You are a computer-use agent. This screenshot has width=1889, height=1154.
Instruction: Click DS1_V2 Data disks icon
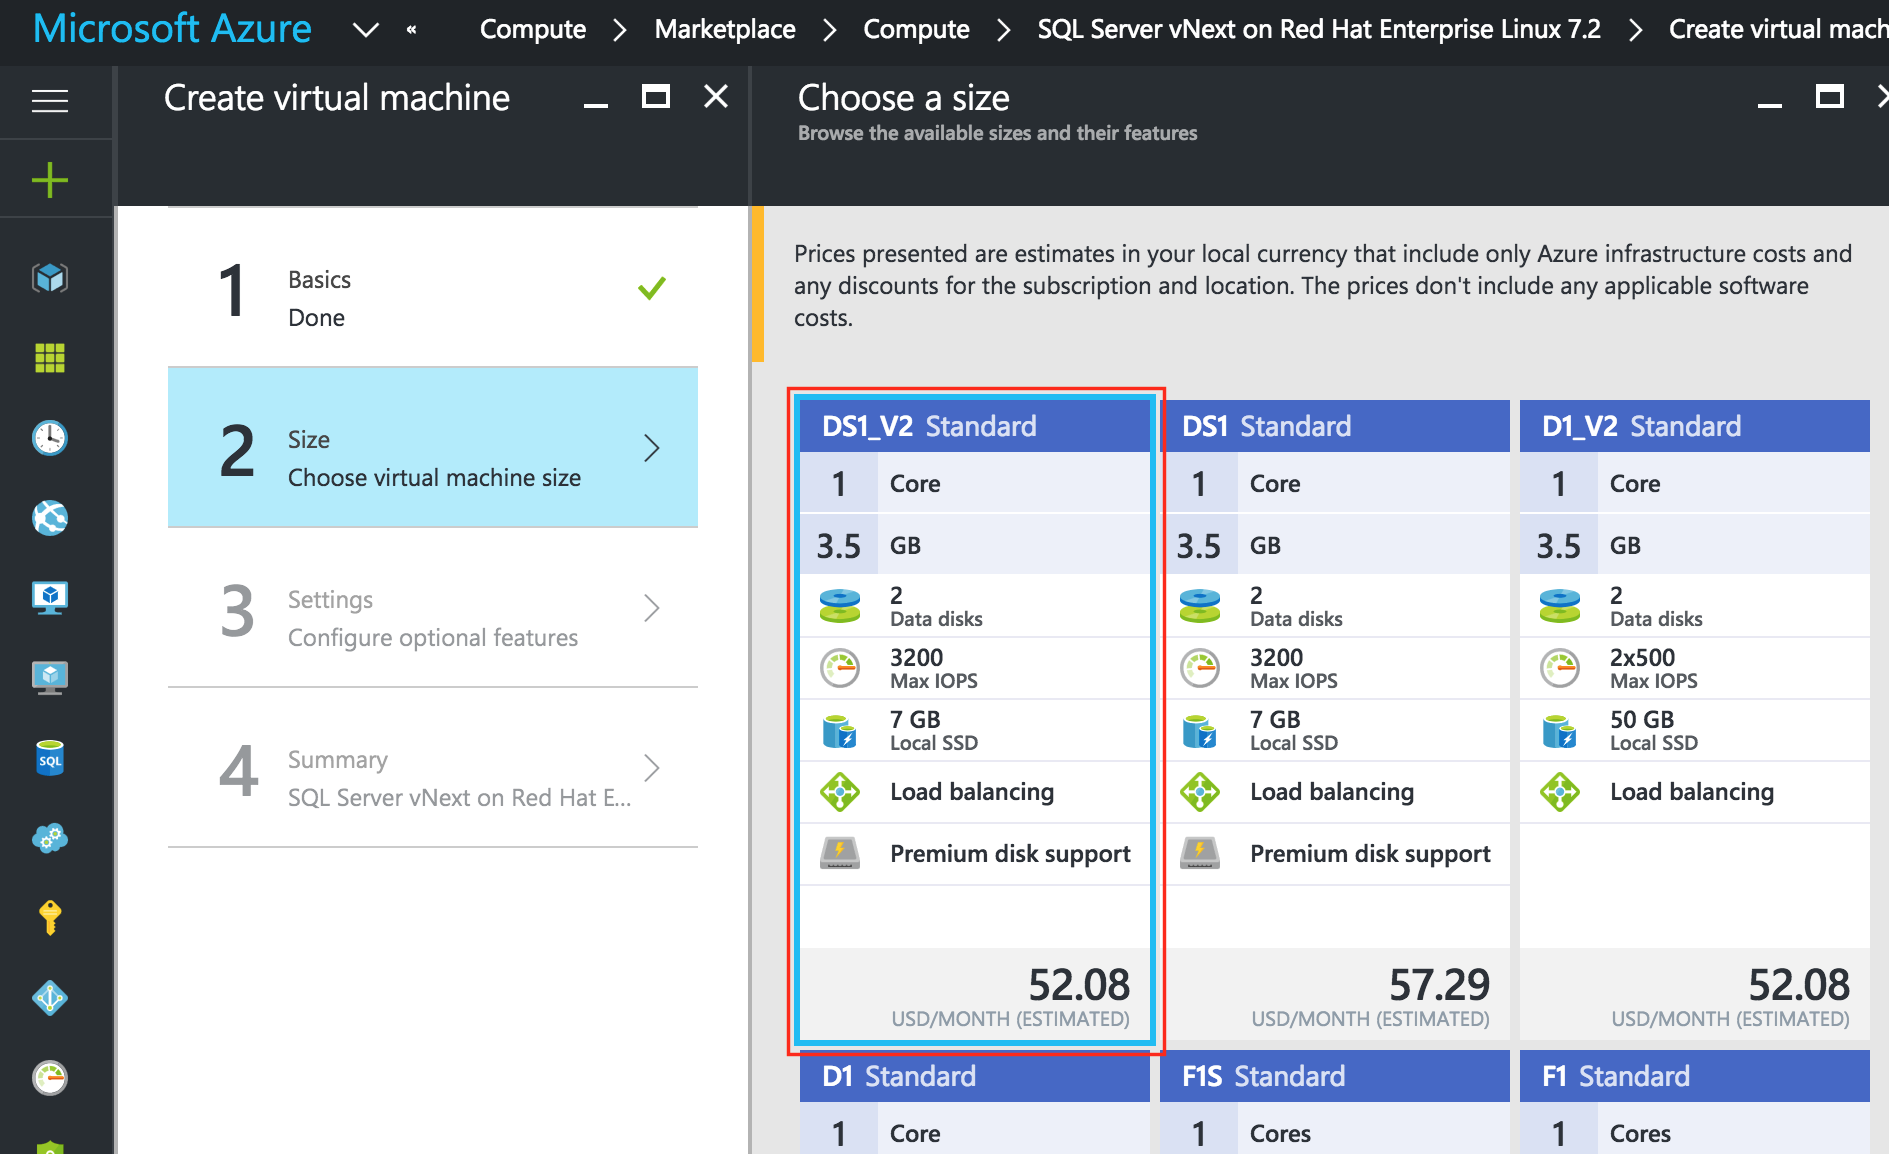tap(840, 606)
